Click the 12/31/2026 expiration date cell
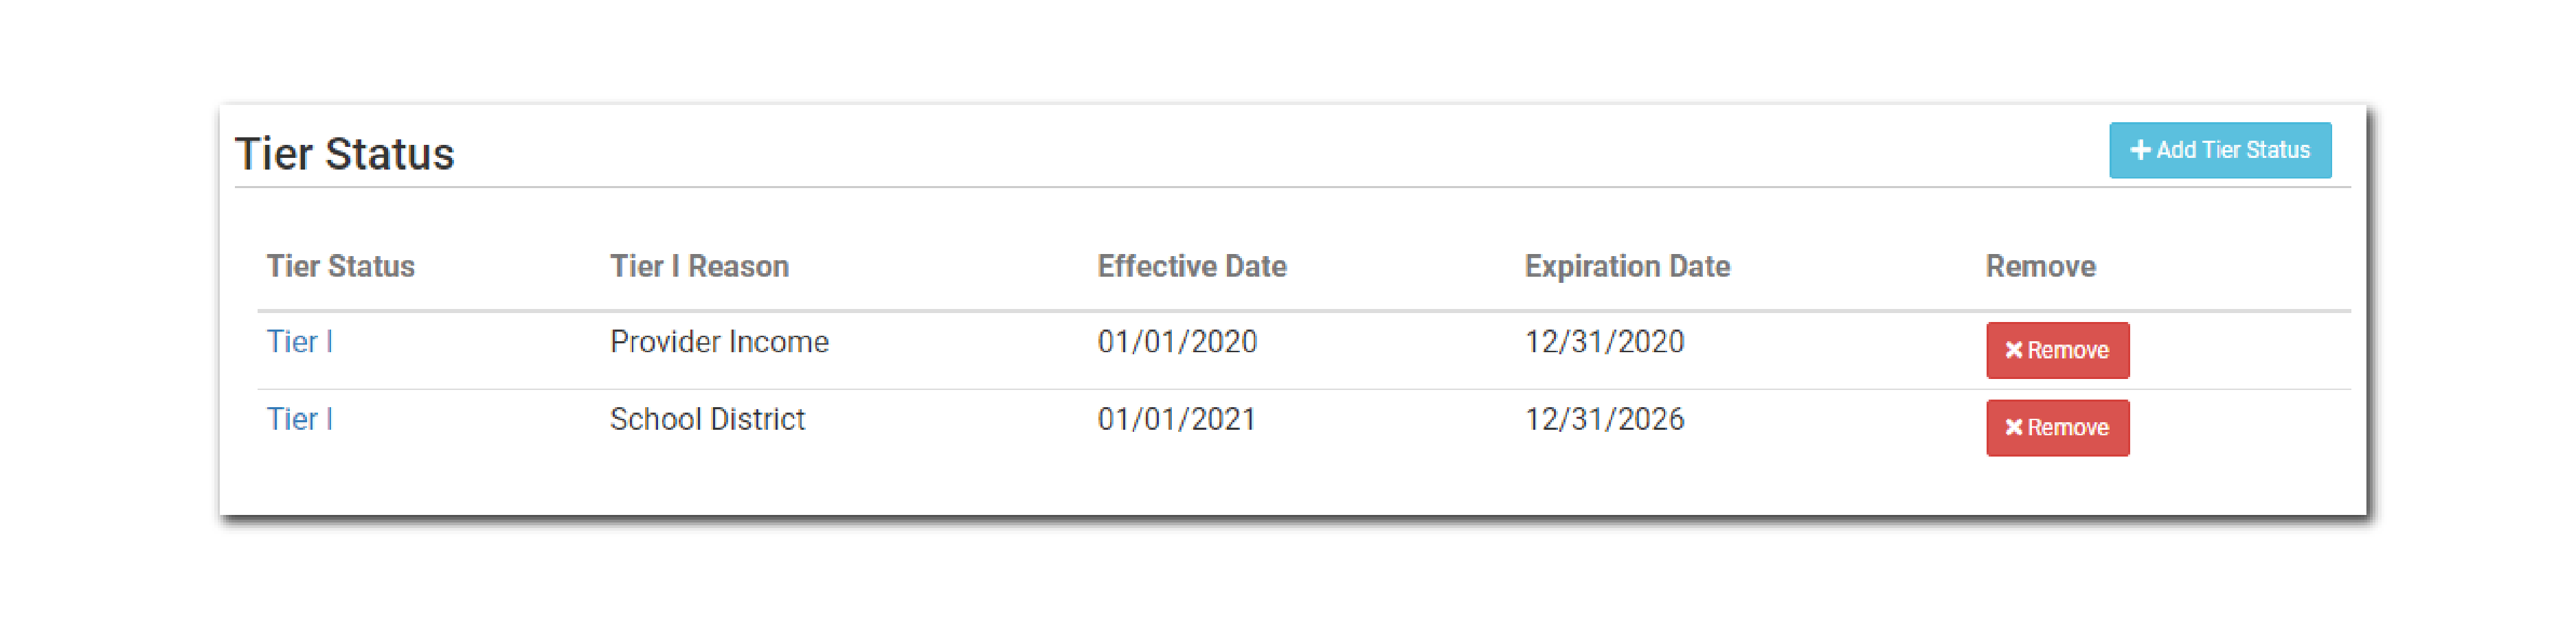Image resolution: width=2576 pixels, height=644 pixels. click(1604, 419)
